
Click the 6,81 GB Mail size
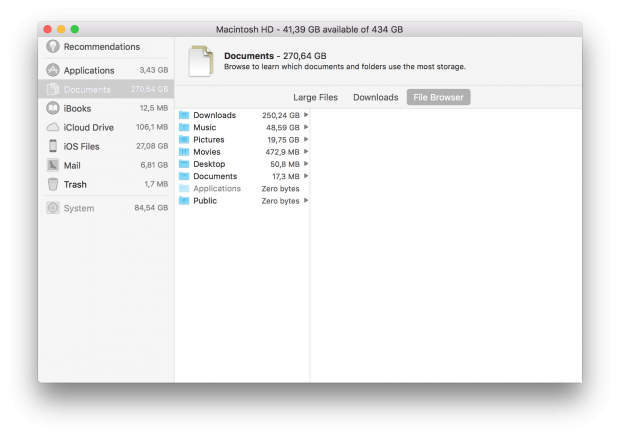[x=154, y=165]
